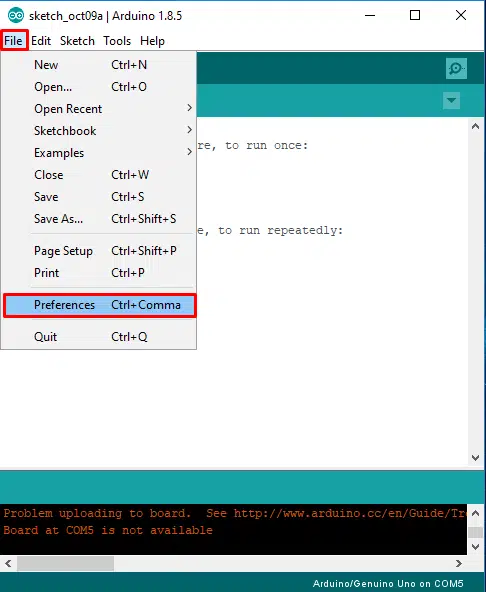Click the Arduino logo in title bar

click(16, 15)
